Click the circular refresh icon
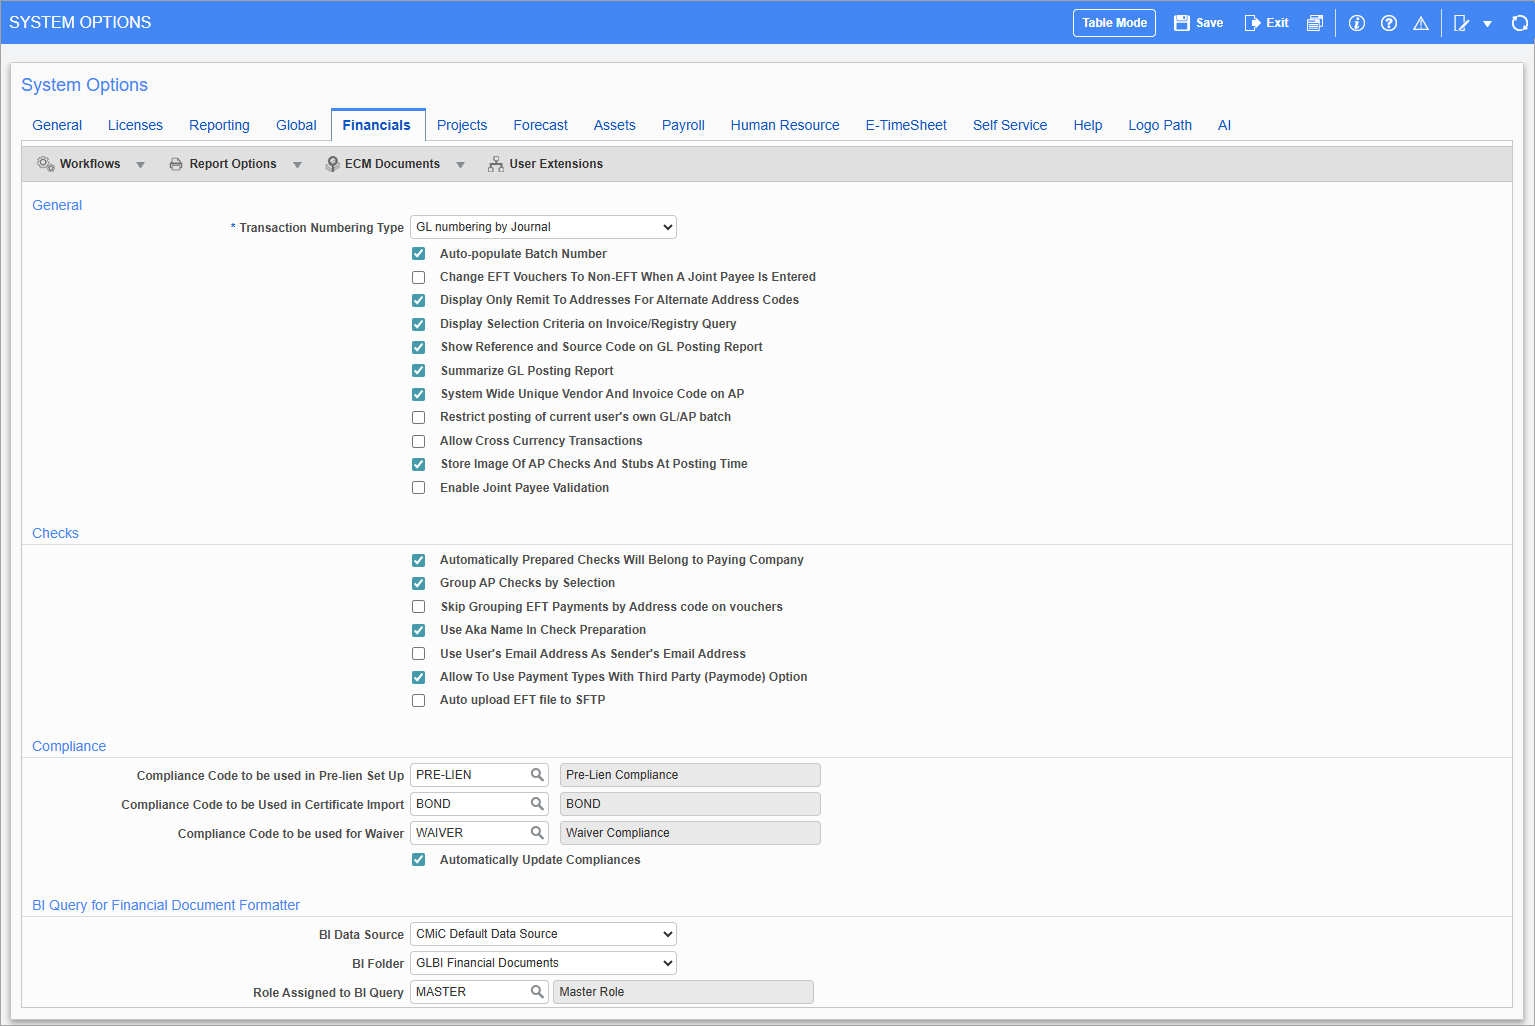Viewport: 1535px width, 1026px height. point(1520,23)
